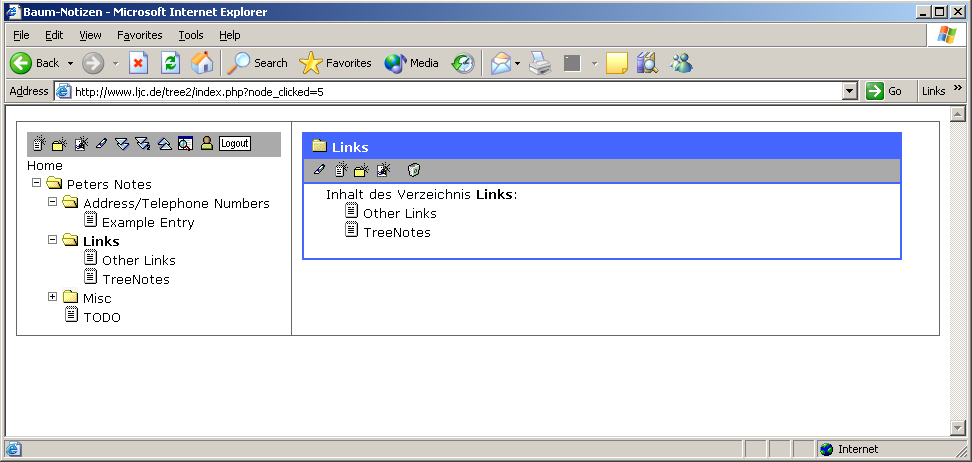Click browser Refresh icon
The image size is (972, 462).
pyautogui.click(x=170, y=63)
